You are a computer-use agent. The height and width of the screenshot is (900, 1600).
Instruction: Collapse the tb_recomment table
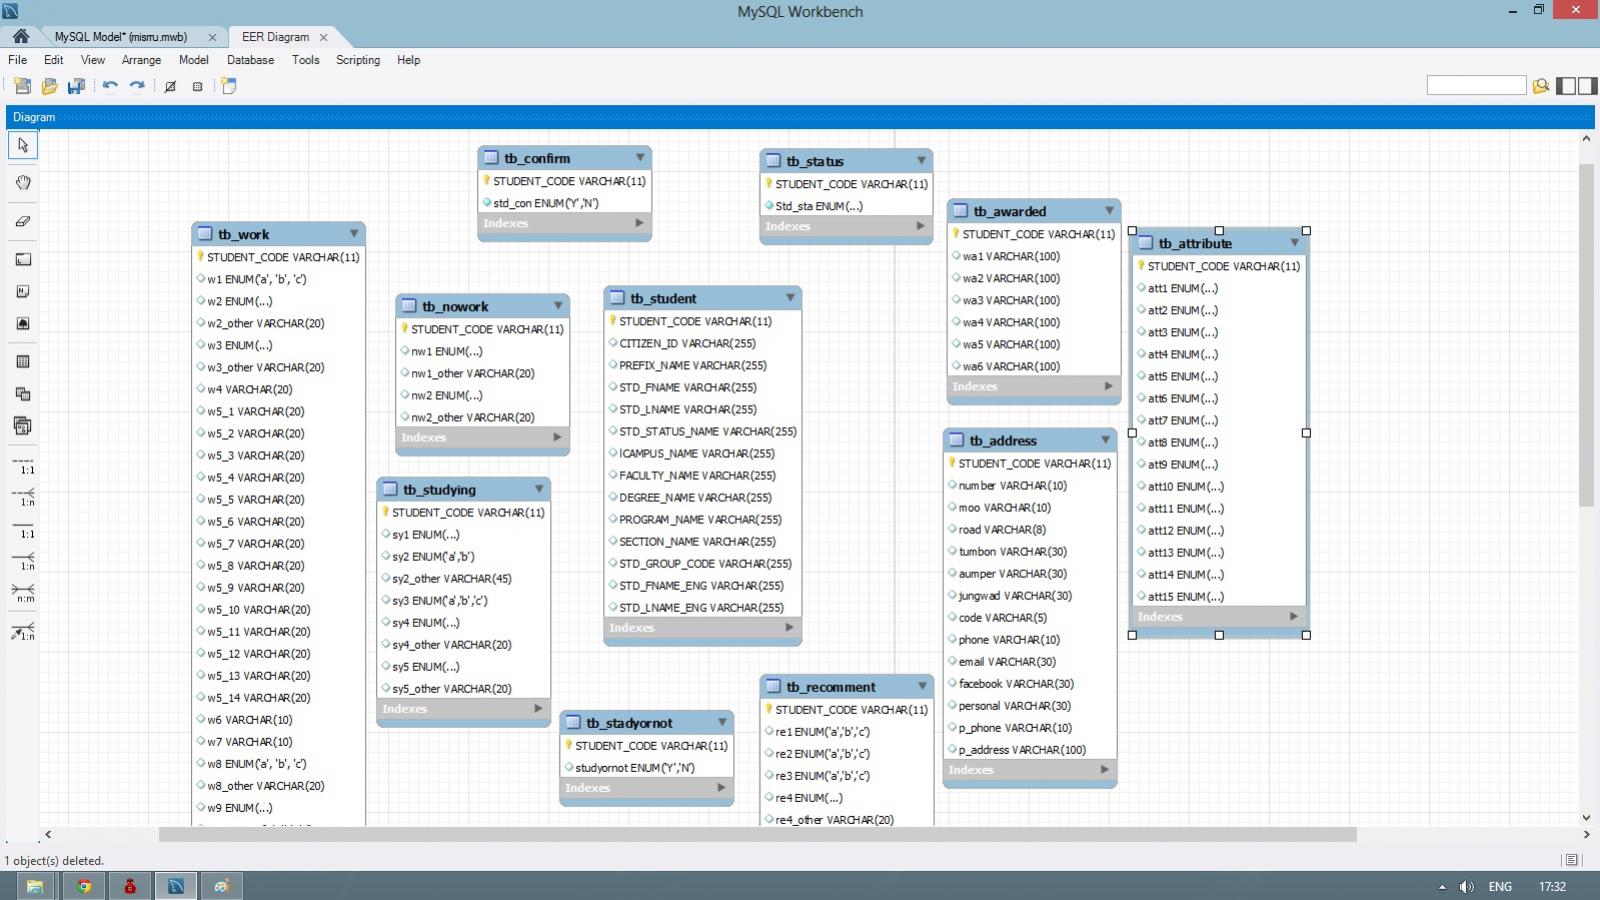(x=922, y=687)
